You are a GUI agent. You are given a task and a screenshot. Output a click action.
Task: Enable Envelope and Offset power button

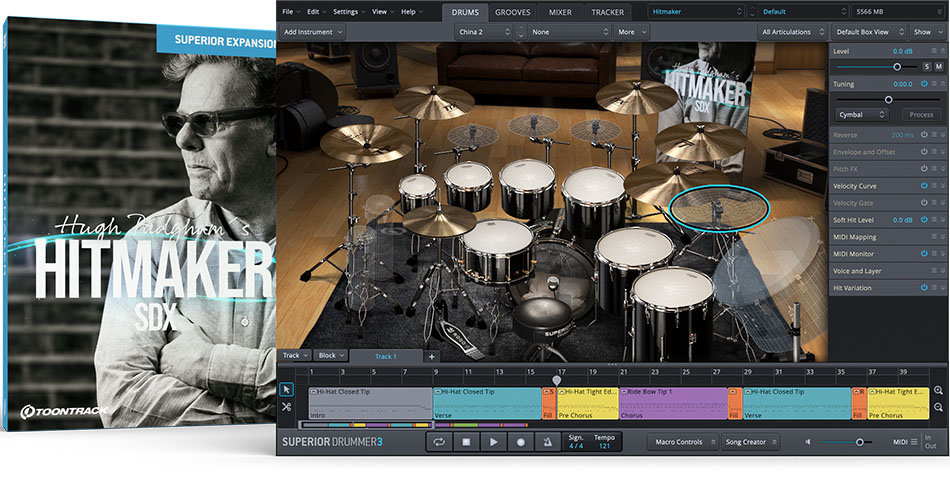coord(924,152)
